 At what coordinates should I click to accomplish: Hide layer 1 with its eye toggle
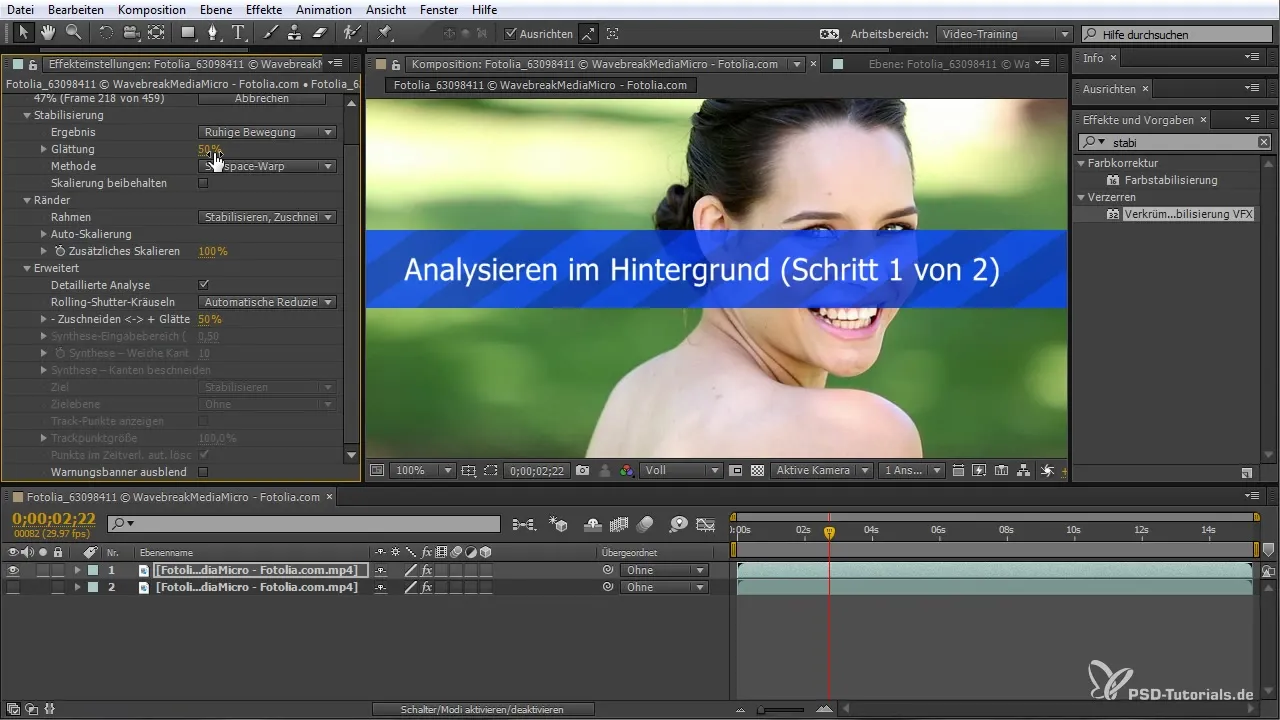coord(13,570)
